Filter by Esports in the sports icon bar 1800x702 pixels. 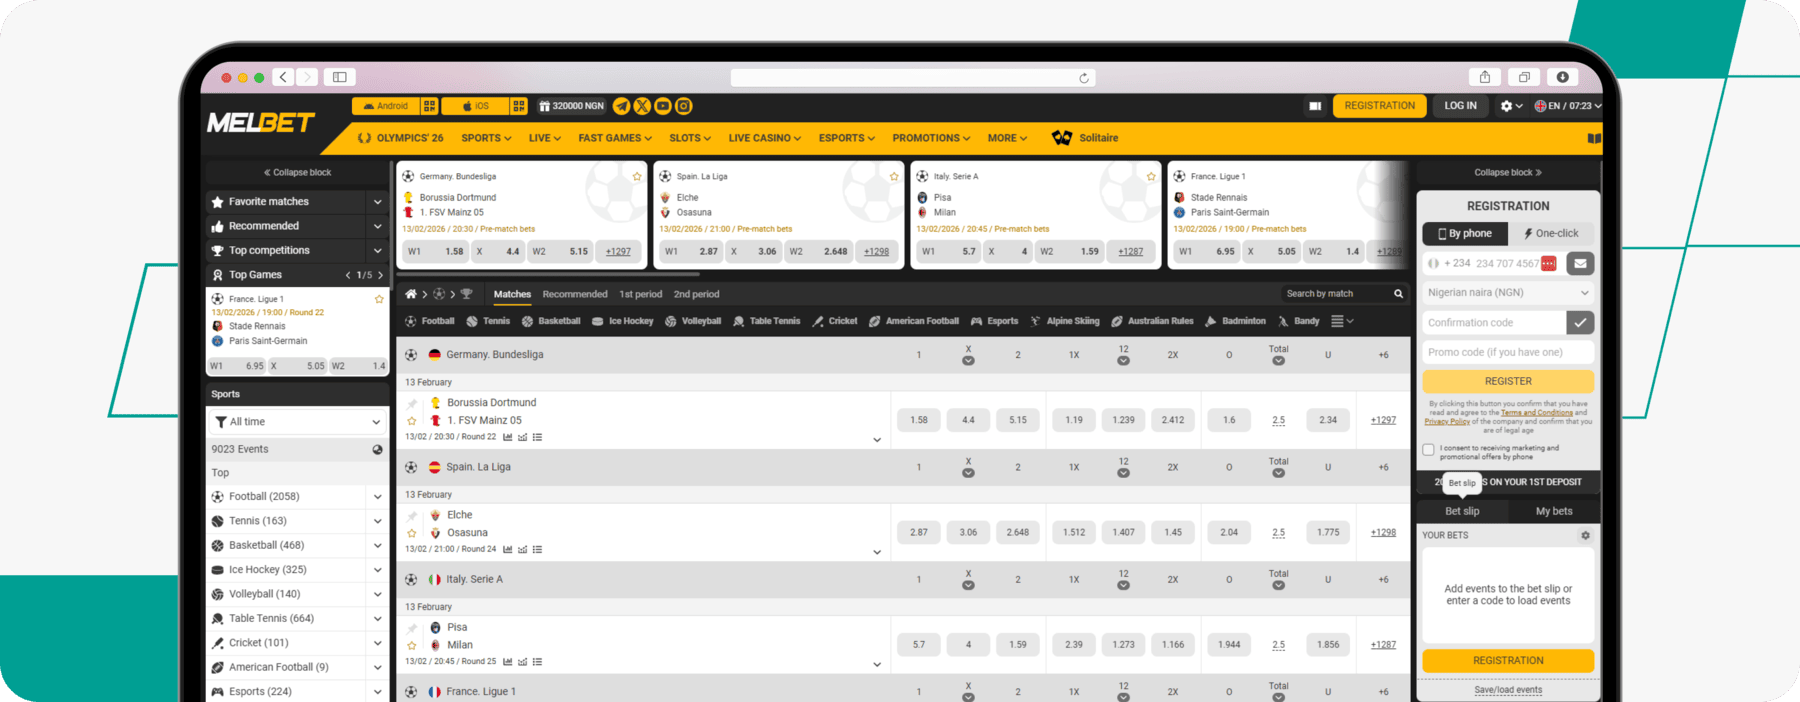point(994,321)
